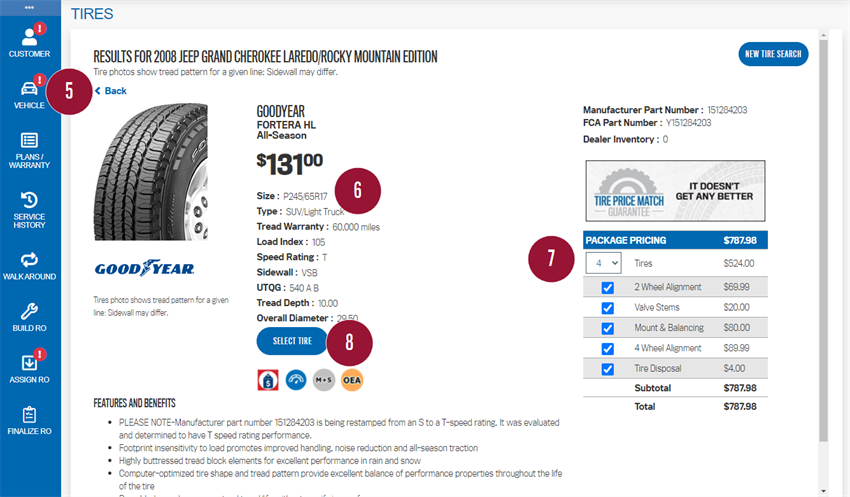Open the tire quantity dropdown
The image size is (850, 497).
pyautogui.click(x=603, y=263)
